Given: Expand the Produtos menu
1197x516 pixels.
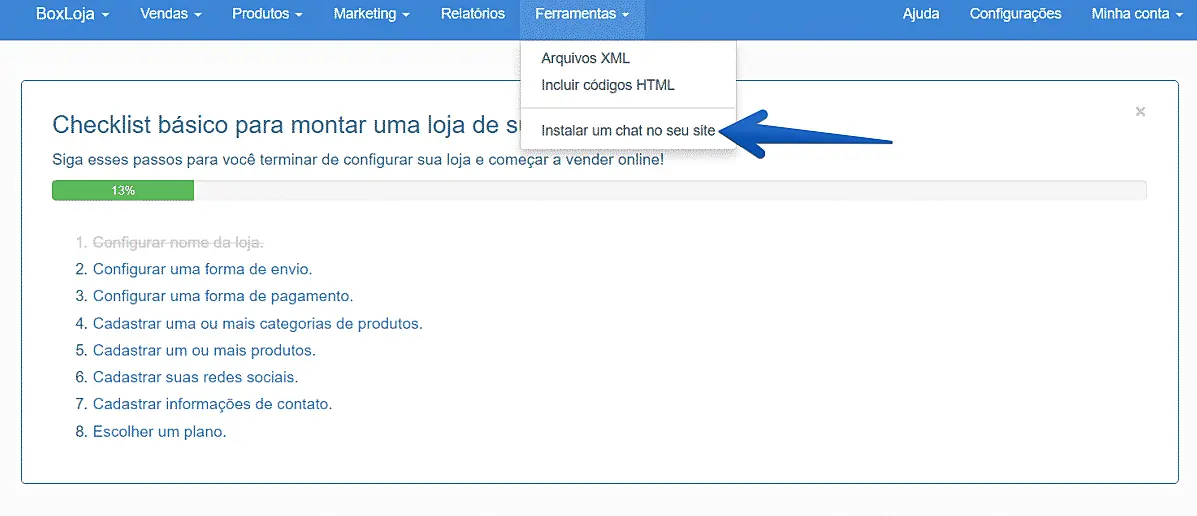Looking at the screenshot, I should pos(267,14).
